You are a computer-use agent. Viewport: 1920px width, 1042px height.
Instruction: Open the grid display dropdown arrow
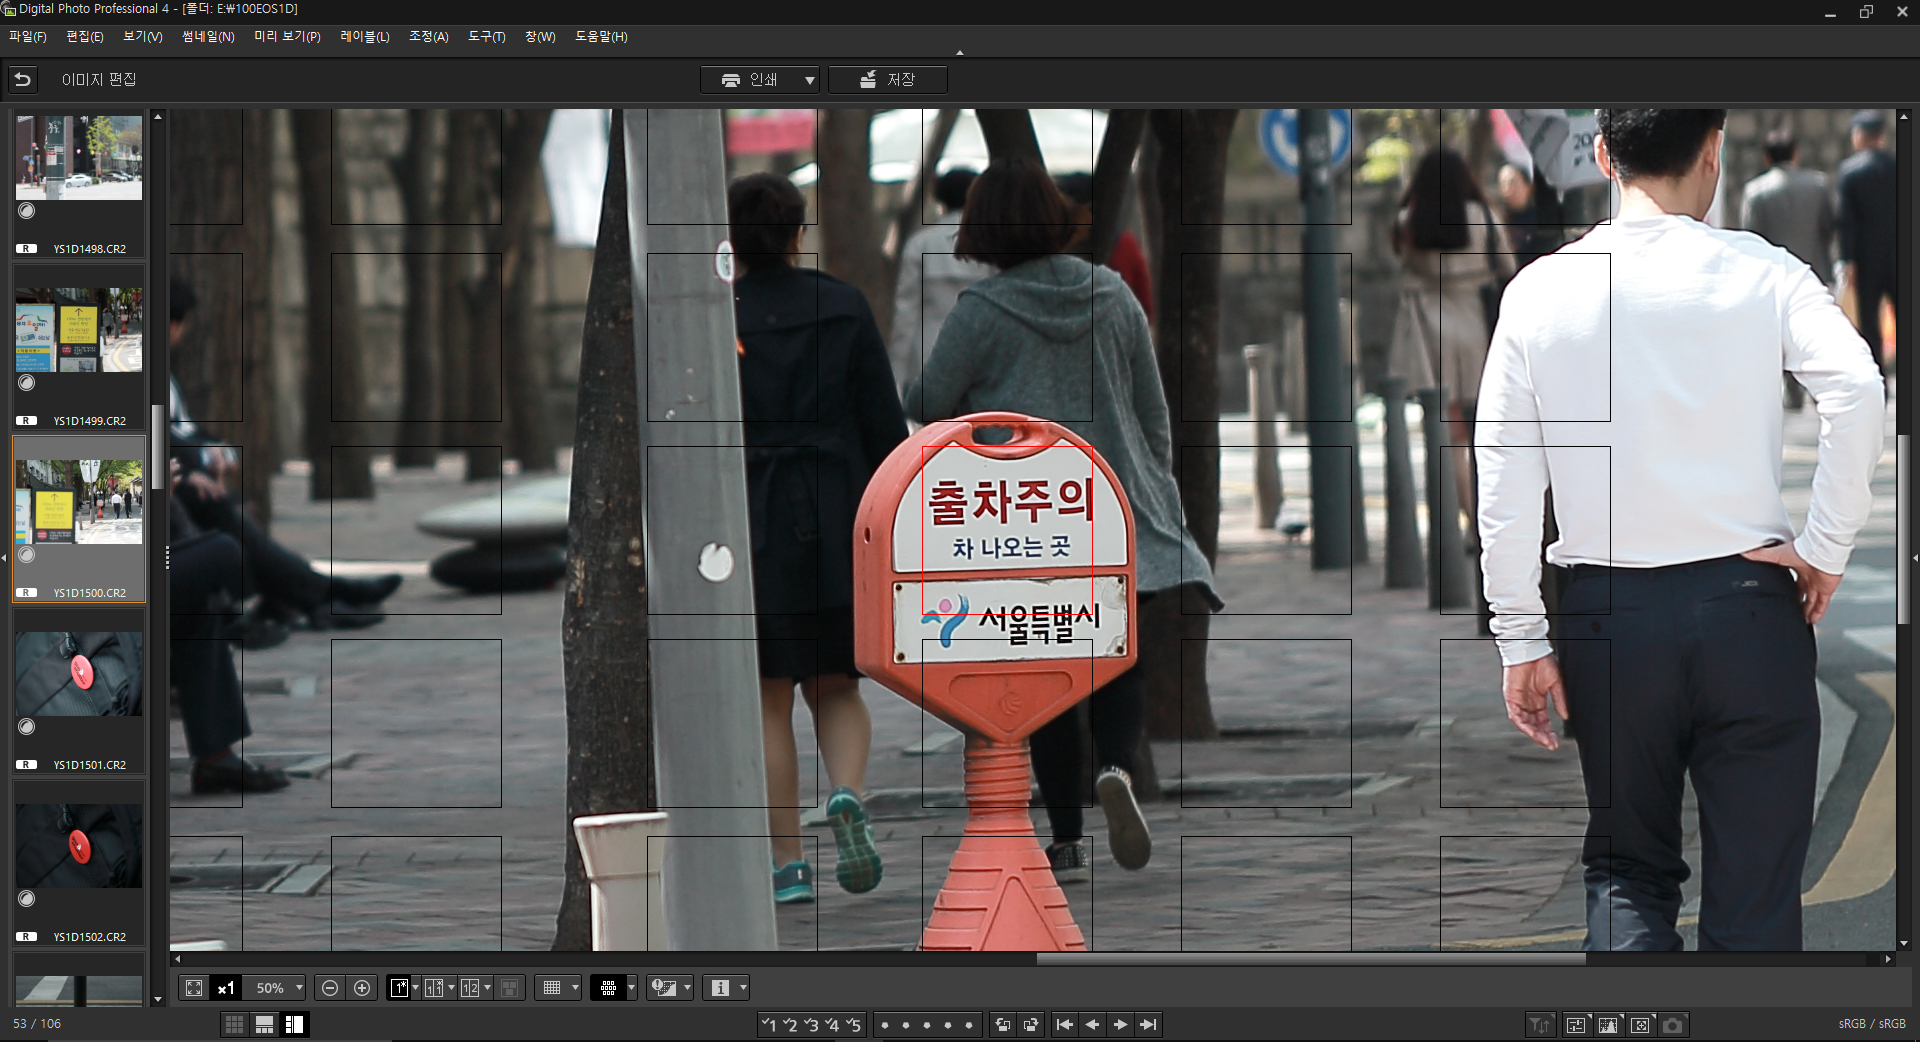click(575, 988)
